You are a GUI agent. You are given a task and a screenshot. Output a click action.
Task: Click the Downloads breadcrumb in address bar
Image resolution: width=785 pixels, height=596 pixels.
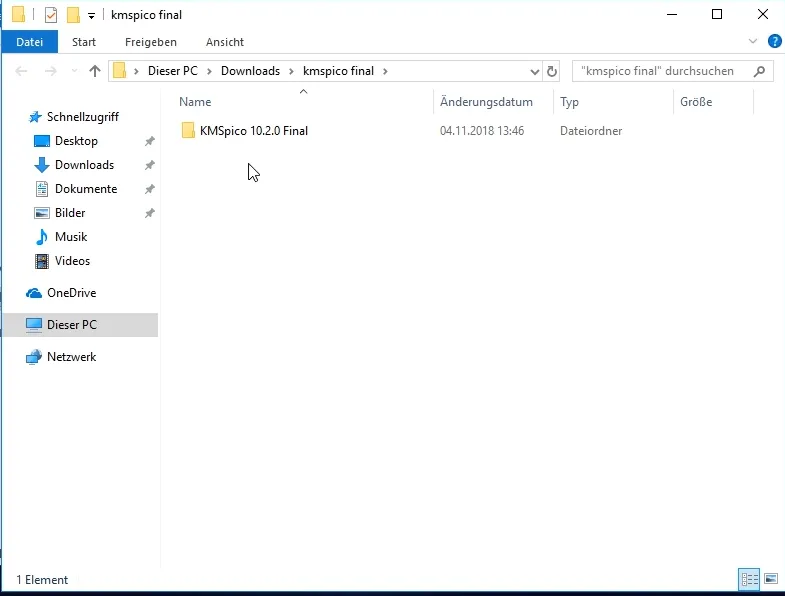click(x=250, y=71)
